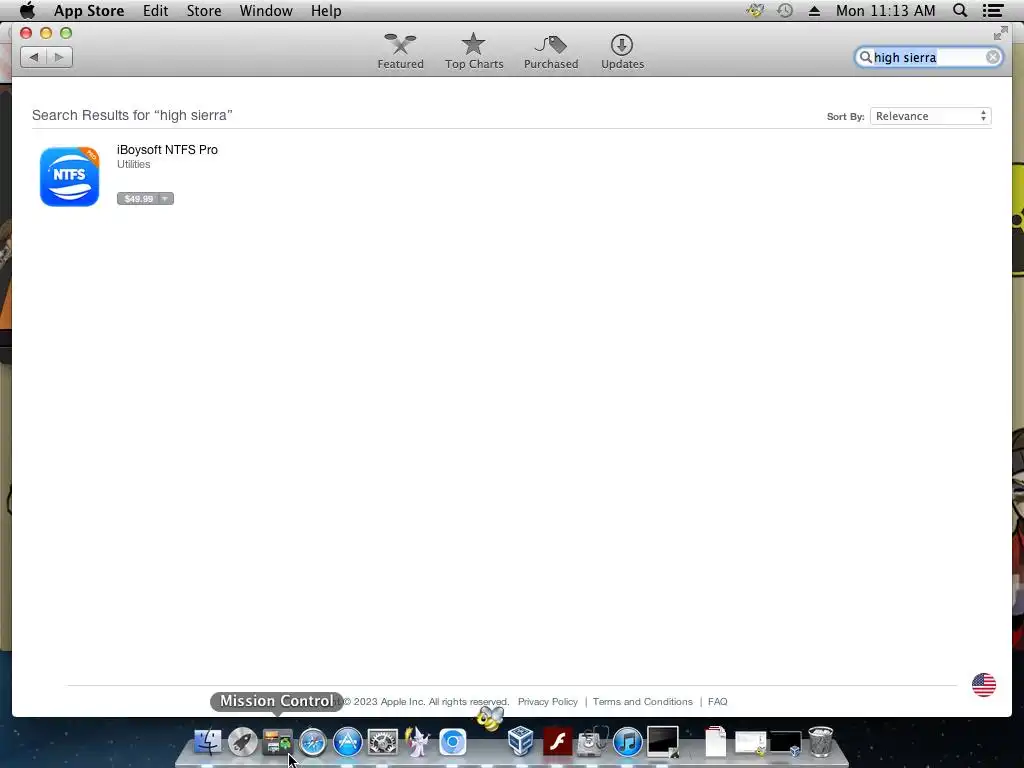The width and height of the screenshot is (1024, 768).
Task: Open the Chromium icon in the dock
Action: tap(453, 743)
